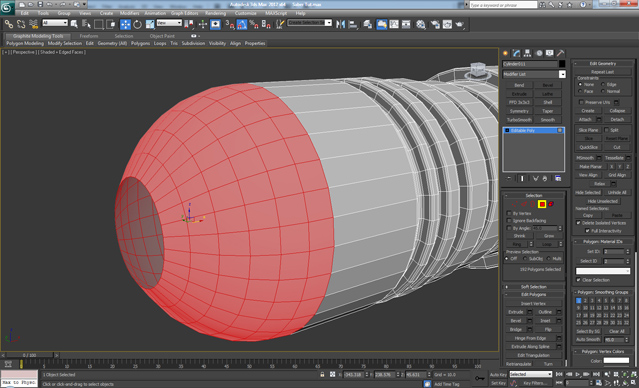Open the Display command panel tab
639x388 pixels.
click(550, 53)
